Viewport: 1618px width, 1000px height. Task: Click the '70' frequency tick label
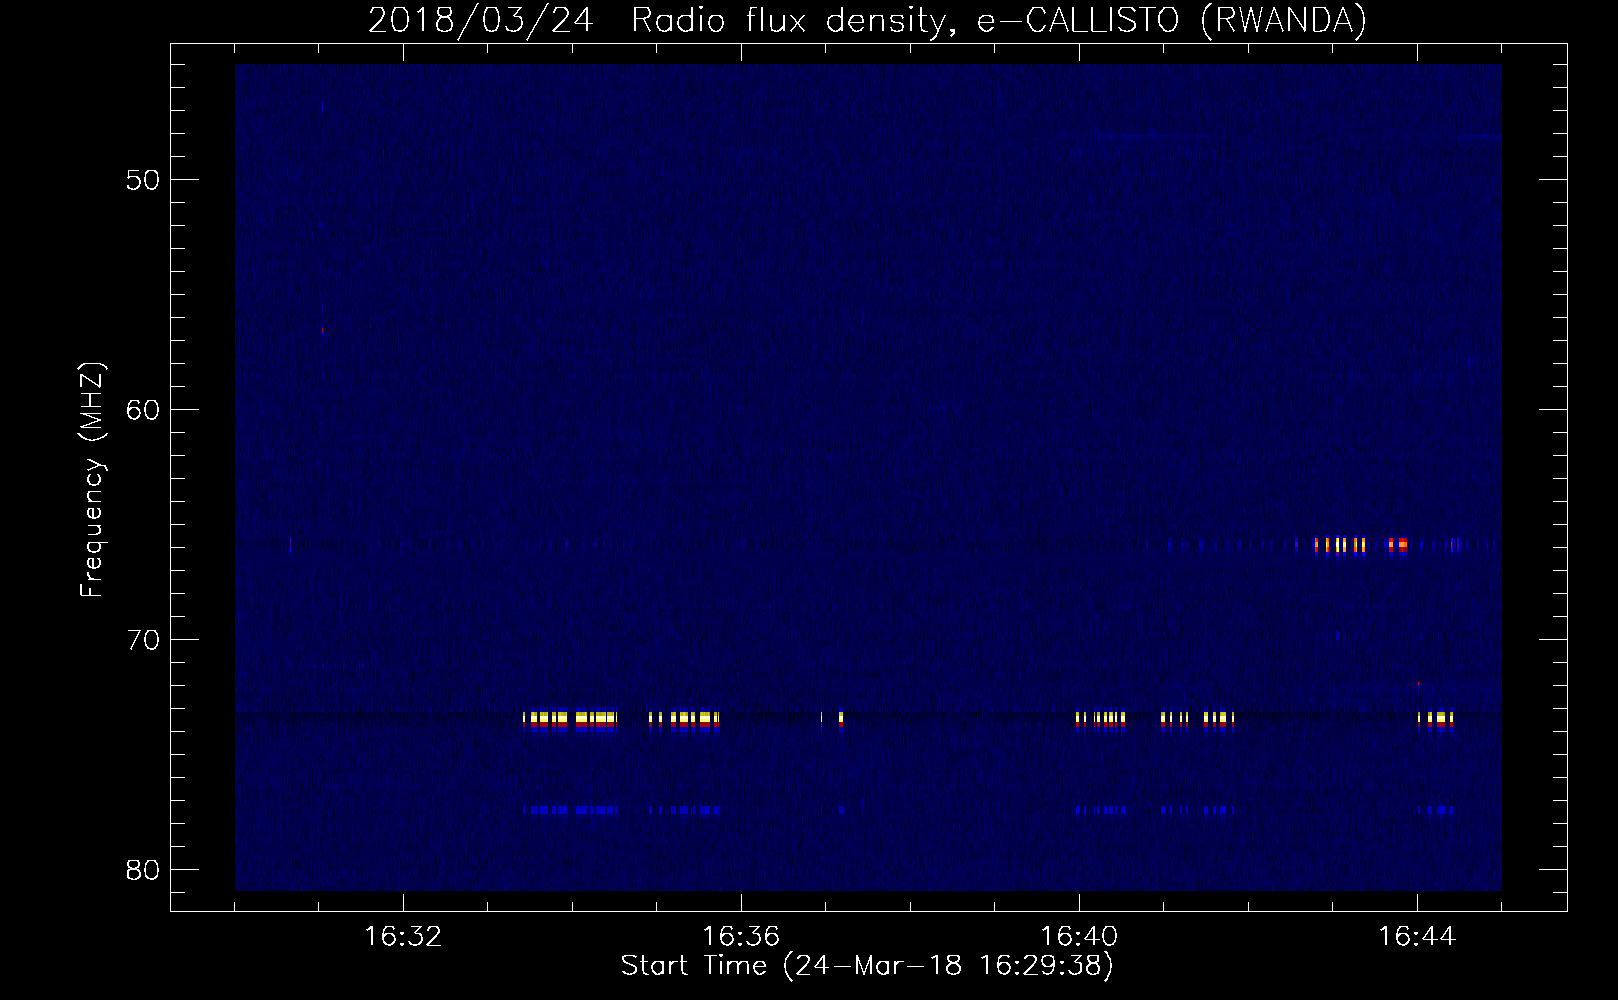pyautogui.click(x=144, y=640)
